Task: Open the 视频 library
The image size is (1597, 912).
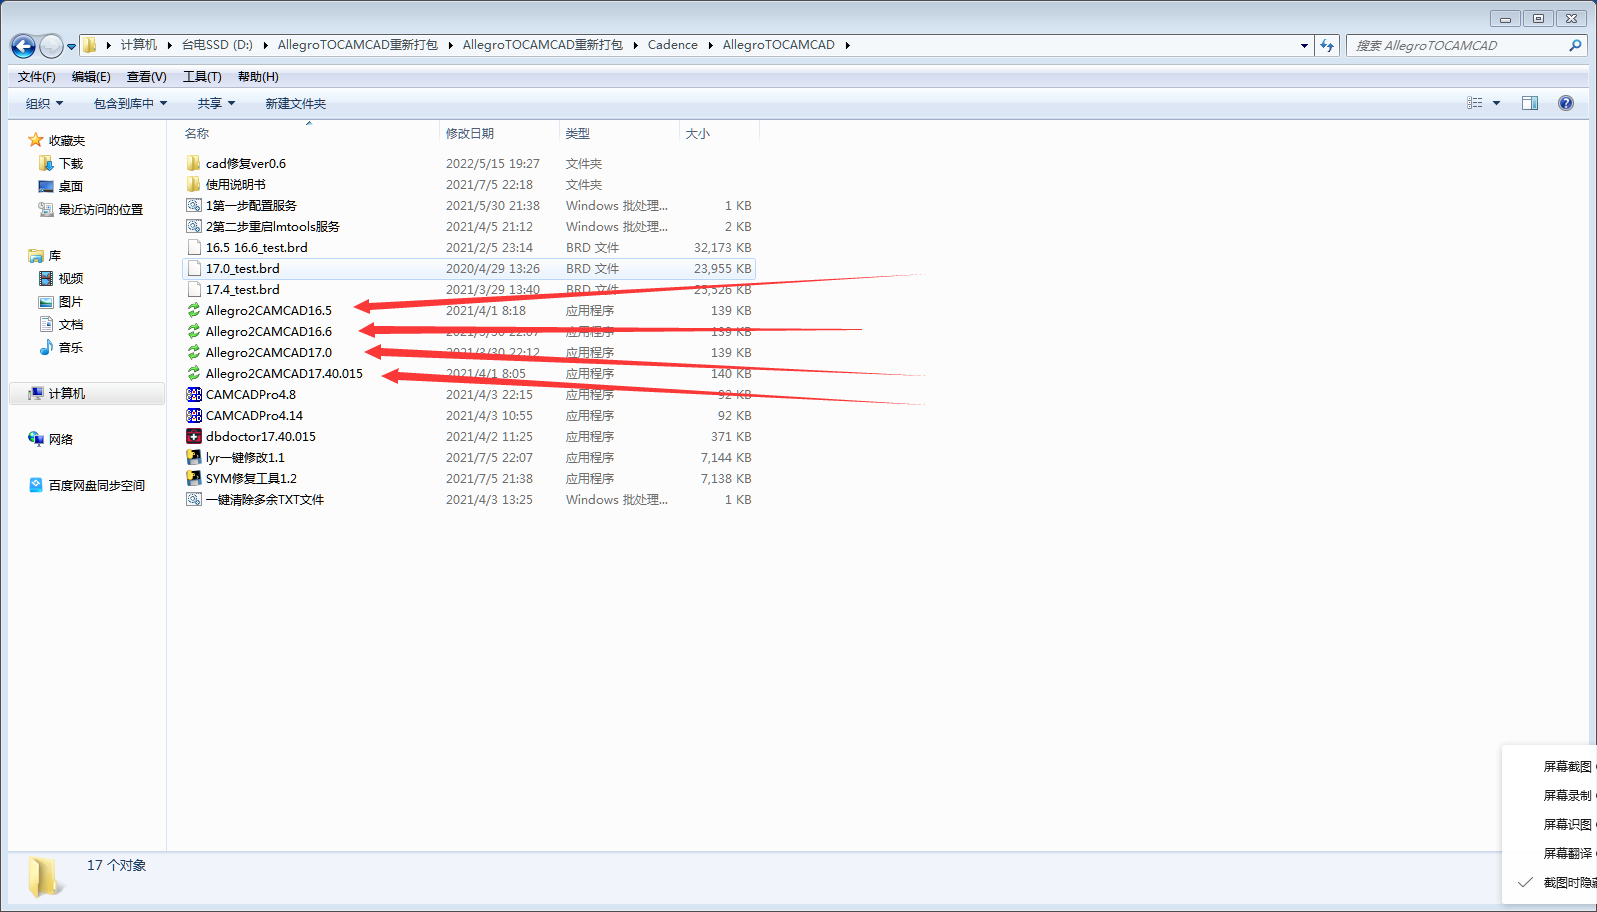Action: [x=71, y=278]
